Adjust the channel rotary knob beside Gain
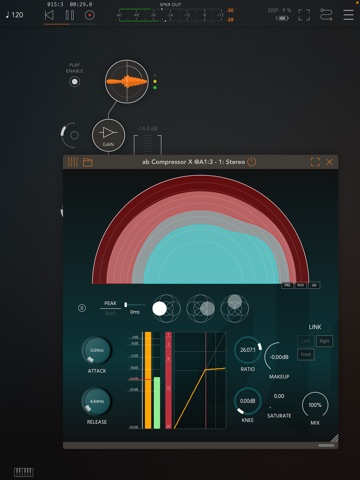 click(x=71, y=135)
